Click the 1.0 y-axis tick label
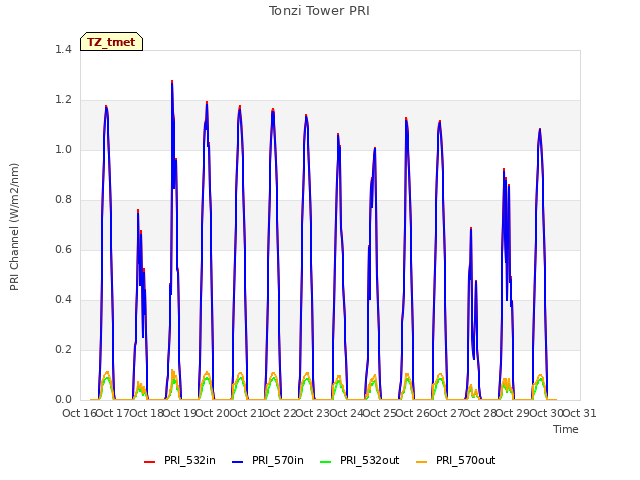 tap(63, 149)
